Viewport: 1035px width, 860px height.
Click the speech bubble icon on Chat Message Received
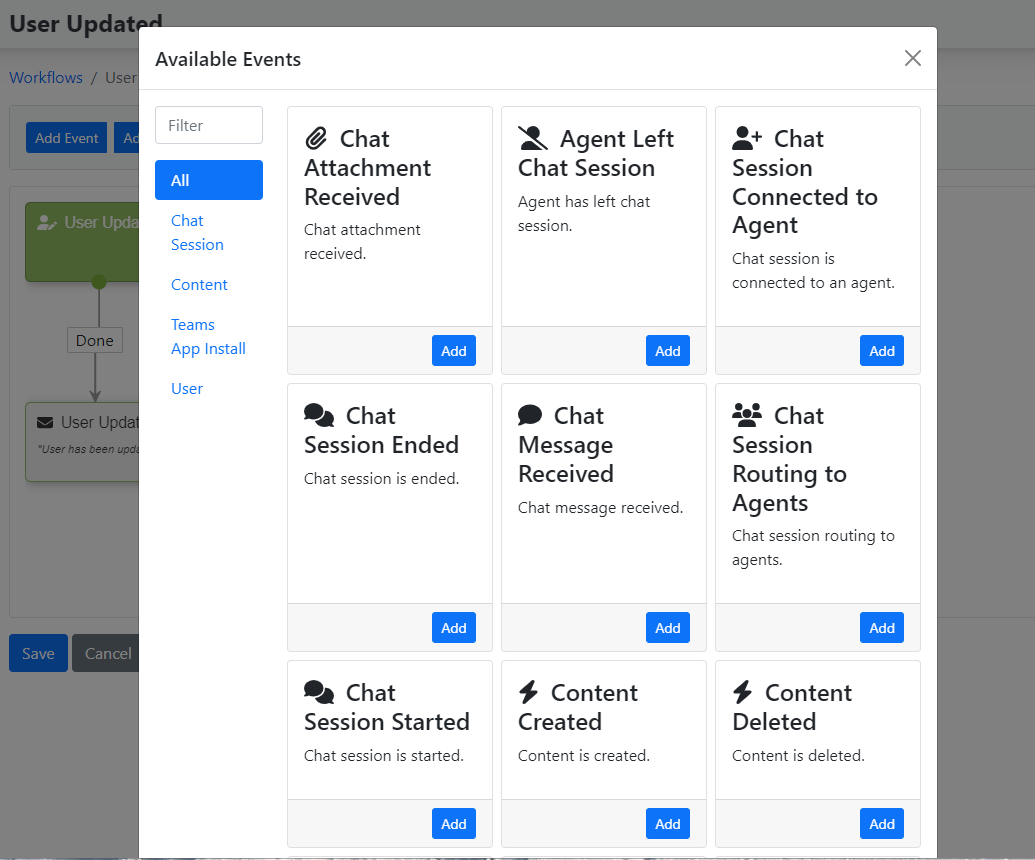click(530, 415)
